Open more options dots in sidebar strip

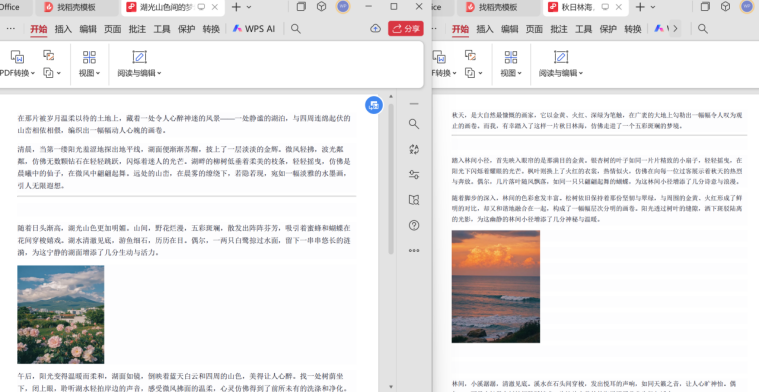(x=413, y=251)
